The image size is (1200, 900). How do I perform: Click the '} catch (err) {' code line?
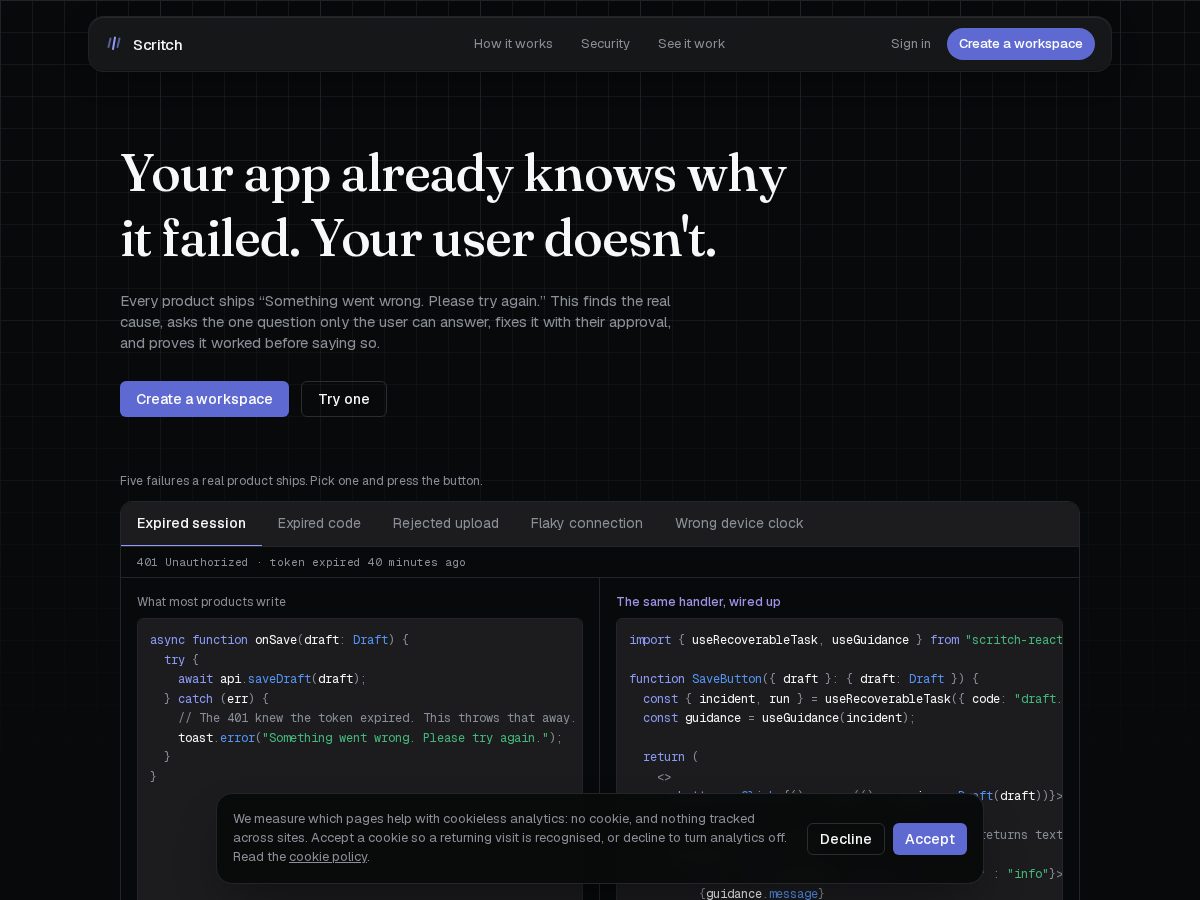click(216, 699)
